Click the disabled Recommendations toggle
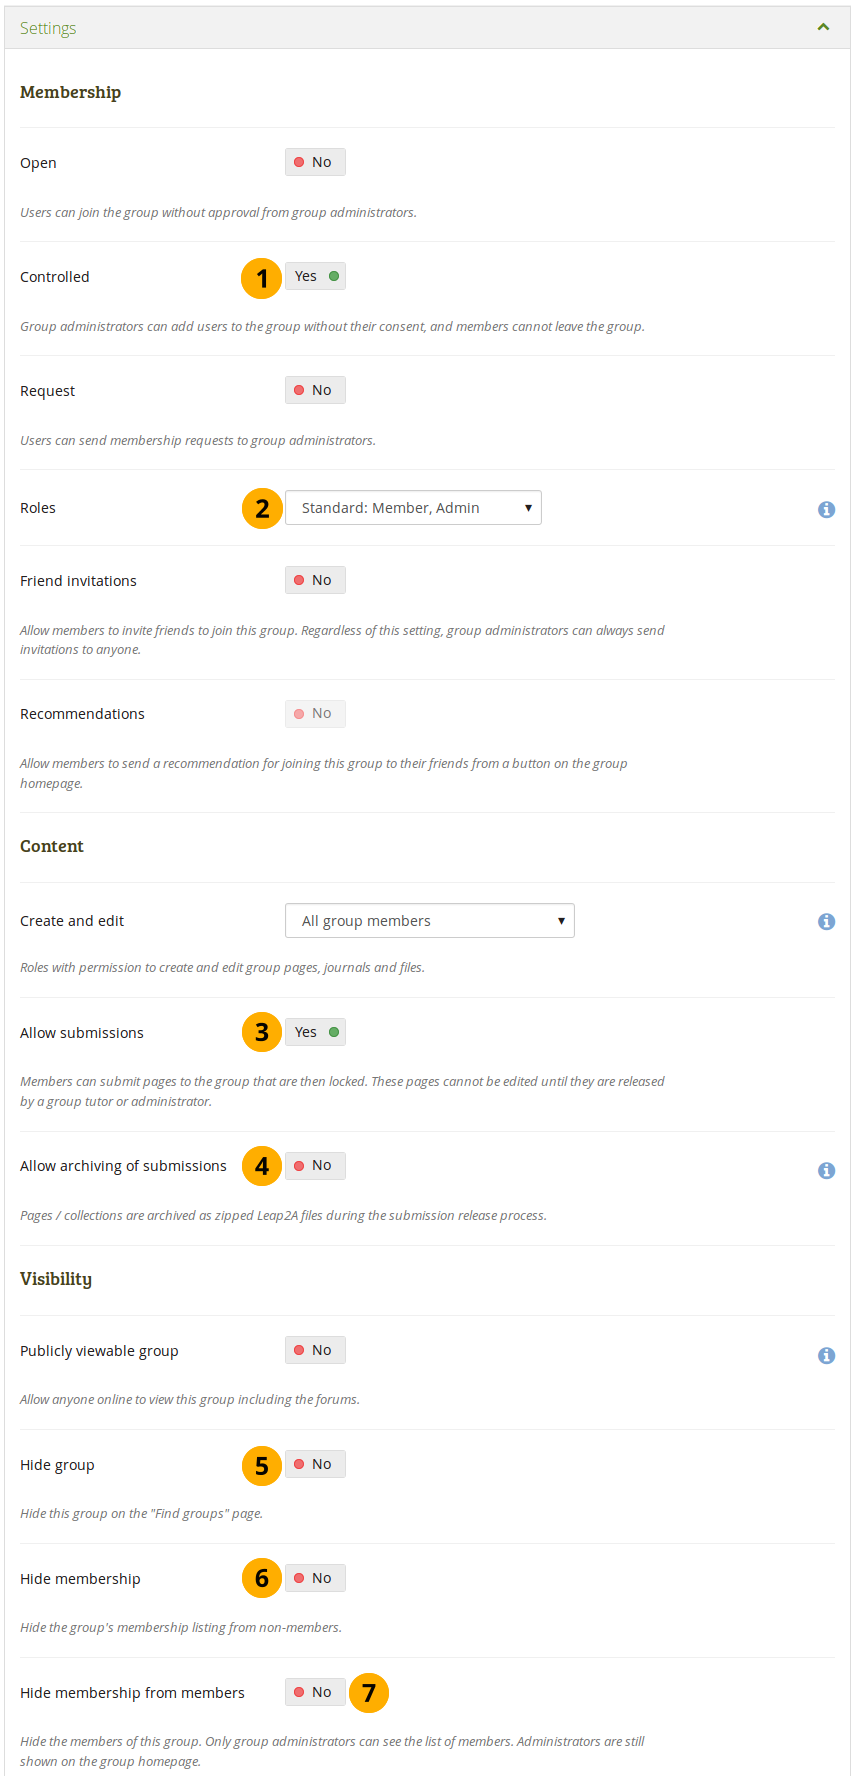The width and height of the screenshot is (857, 1776). pyautogui.click(x=315, y=713)
